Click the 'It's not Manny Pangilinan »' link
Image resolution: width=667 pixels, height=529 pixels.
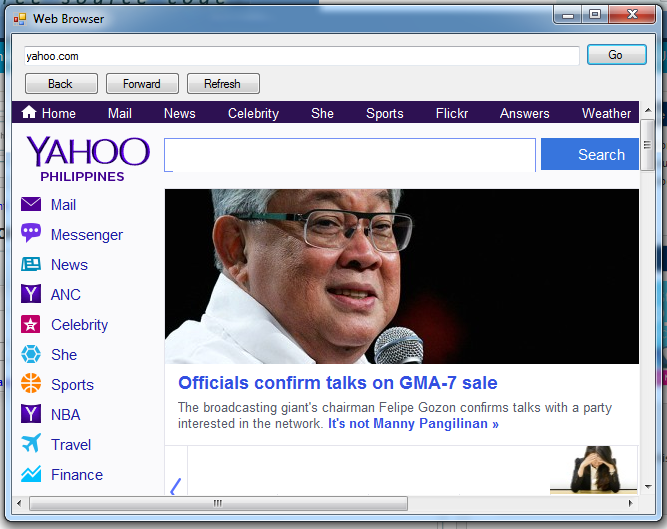[413, 424]
